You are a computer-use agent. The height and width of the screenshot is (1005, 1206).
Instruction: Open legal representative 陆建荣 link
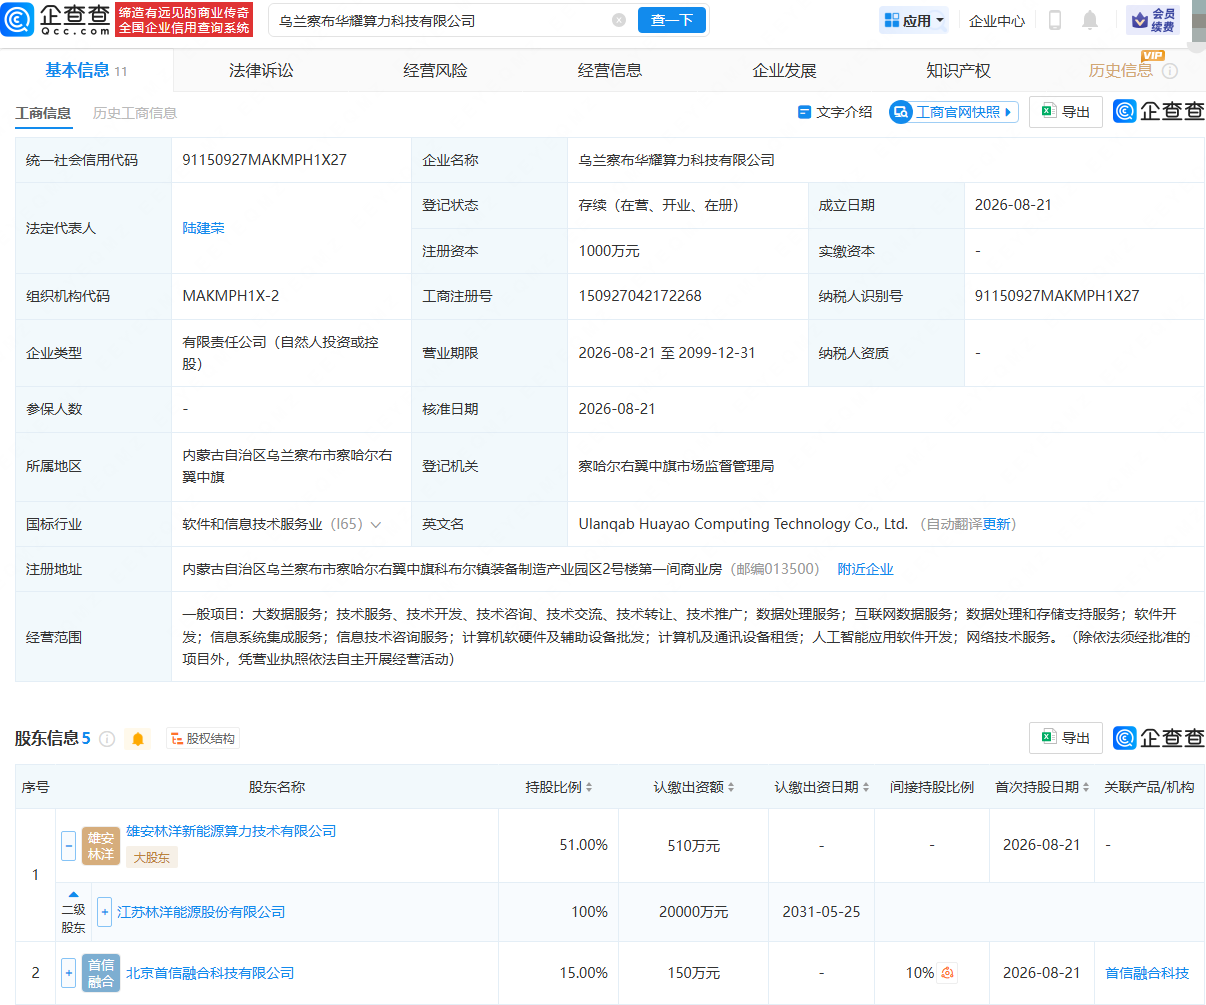click(x=203, y=228)
